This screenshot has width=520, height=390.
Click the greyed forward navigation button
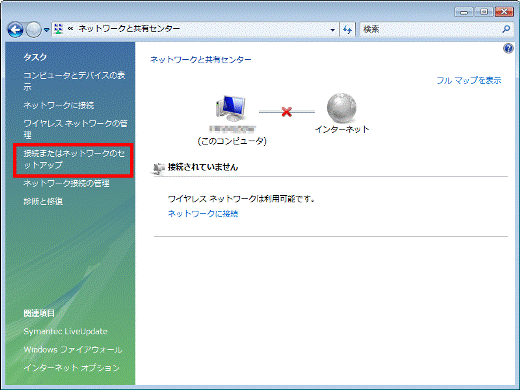pos(33,30)
